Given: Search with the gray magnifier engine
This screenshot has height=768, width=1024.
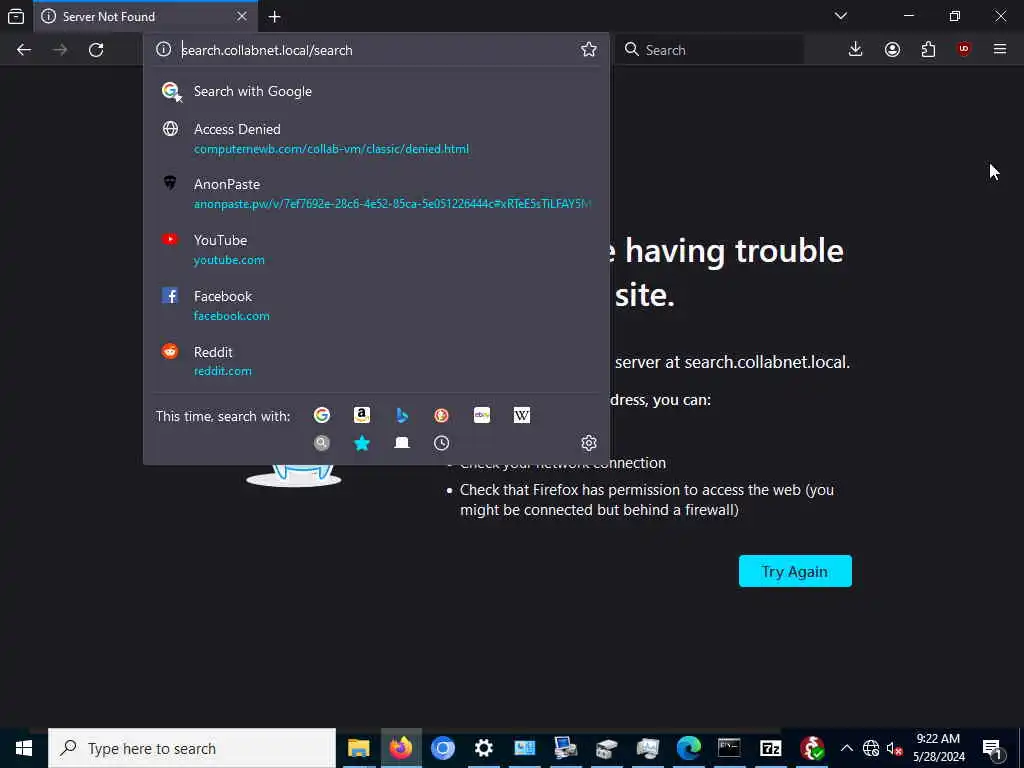Looking at the screenshot, I should coord(321,443).
